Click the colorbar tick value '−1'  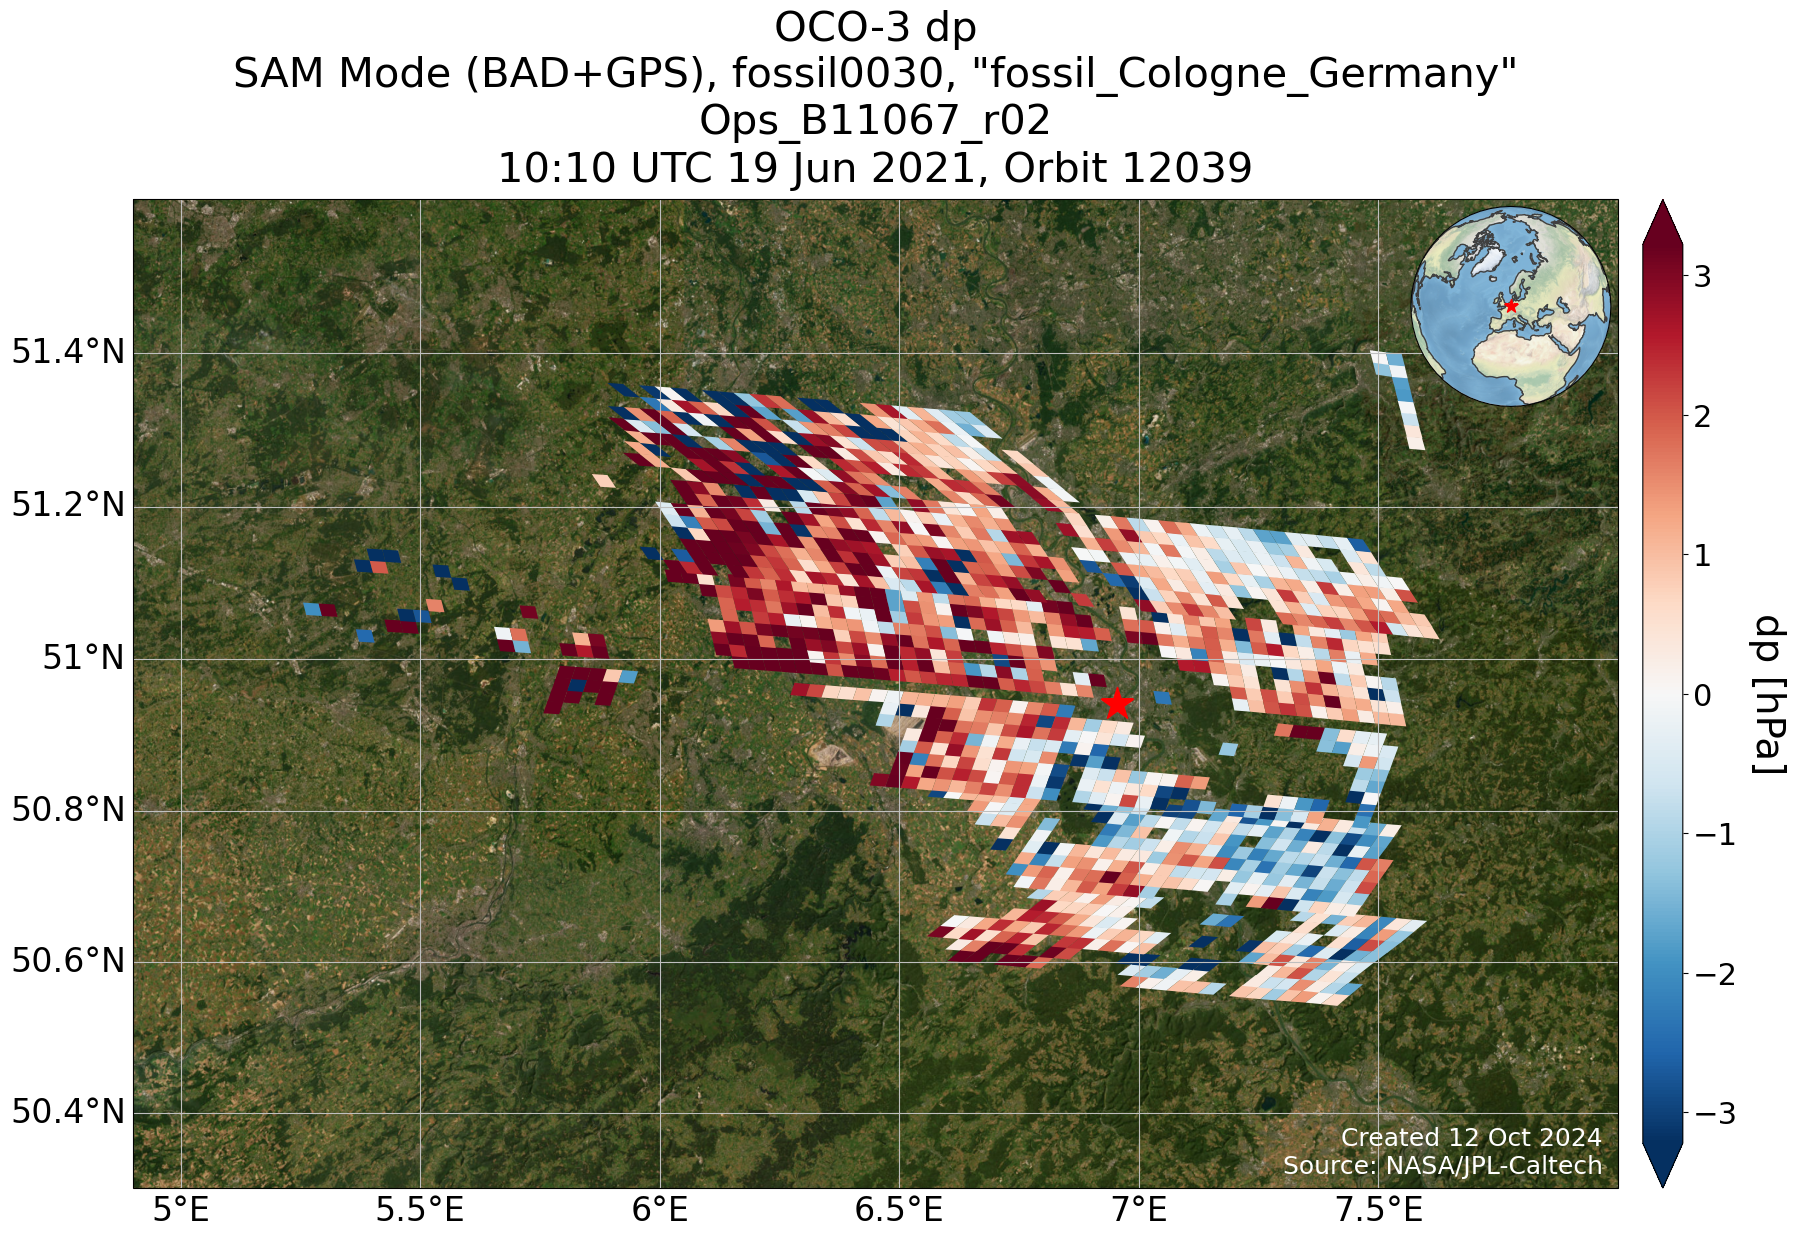1714,834
